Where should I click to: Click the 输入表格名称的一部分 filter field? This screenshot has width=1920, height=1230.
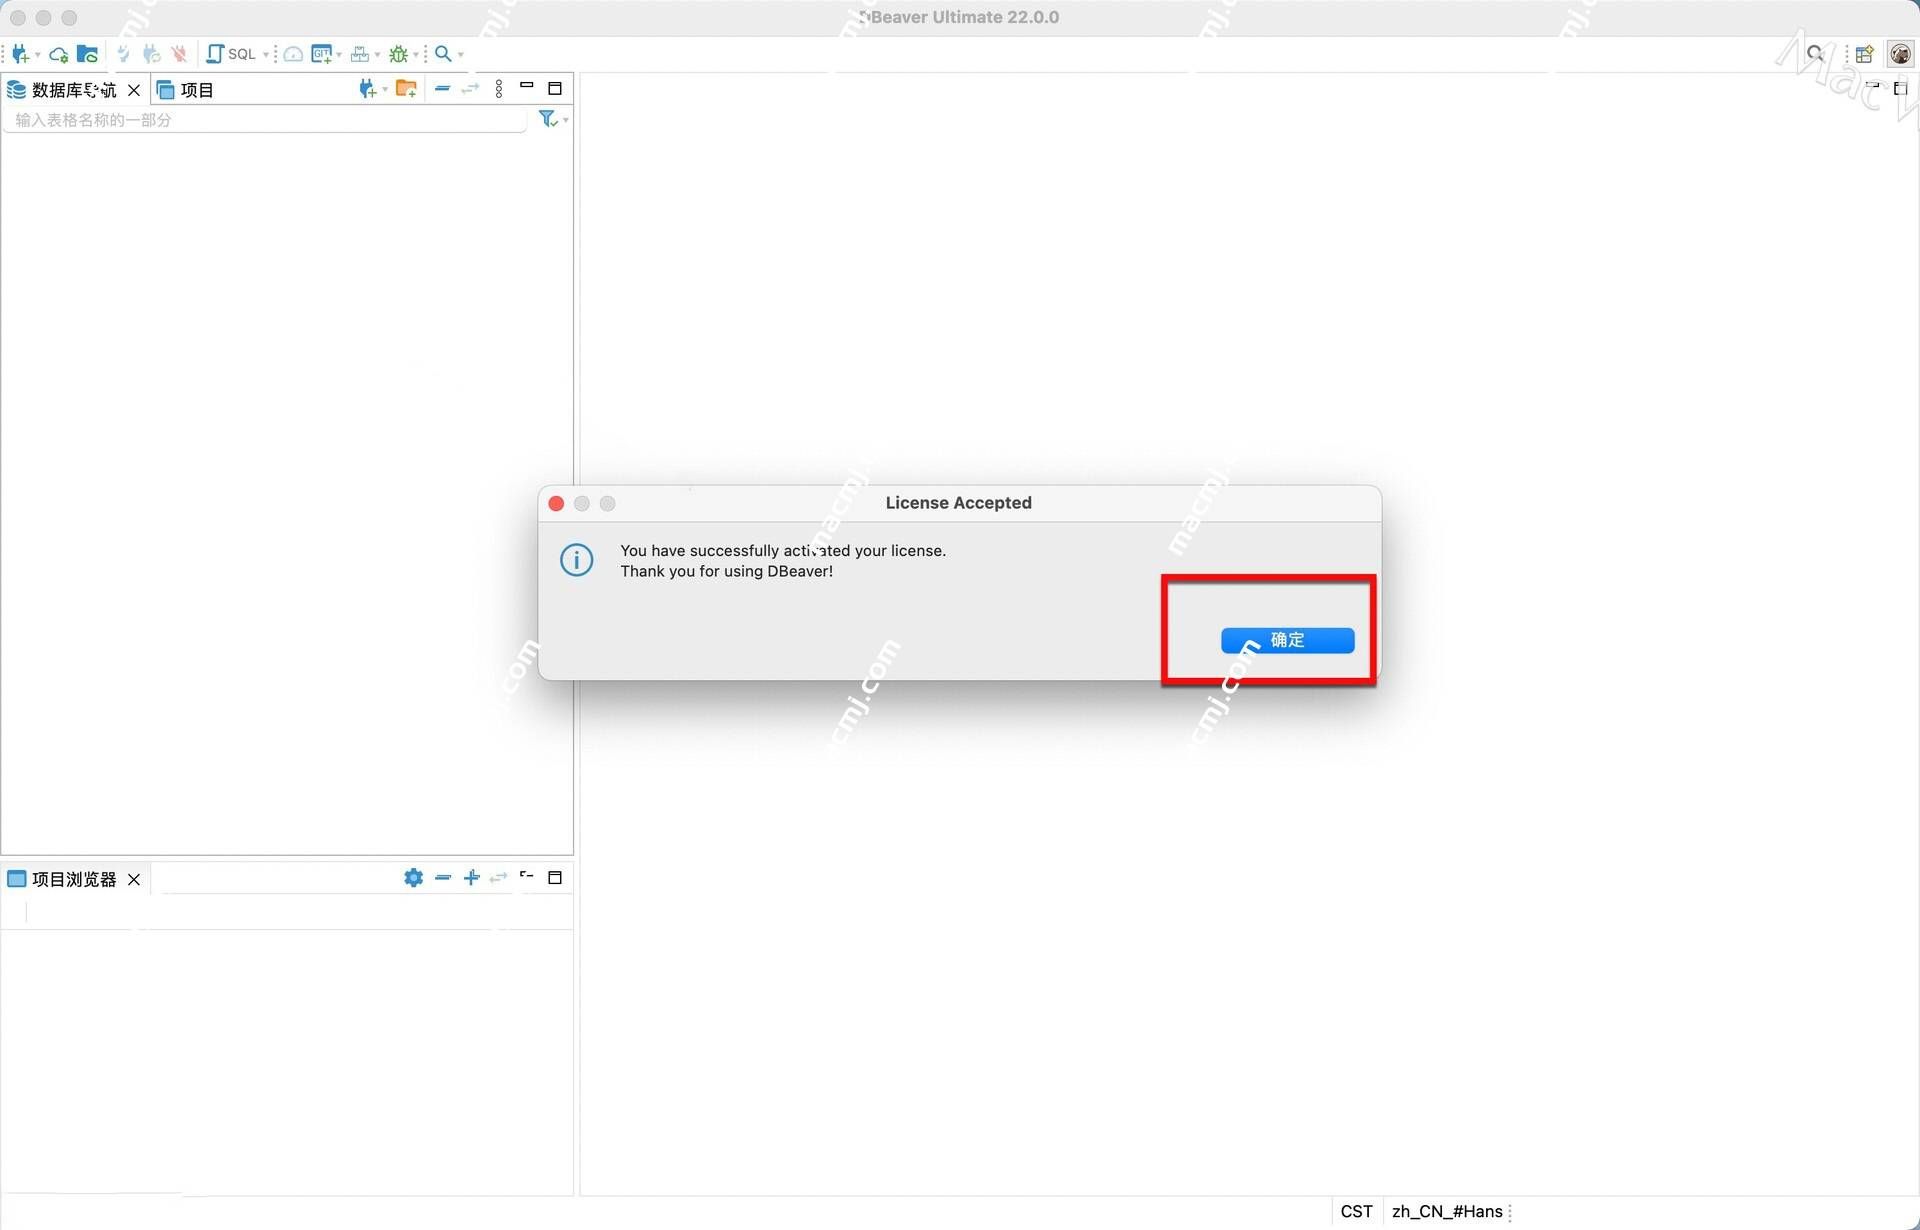pyautogui.click(x=265, y=120)
